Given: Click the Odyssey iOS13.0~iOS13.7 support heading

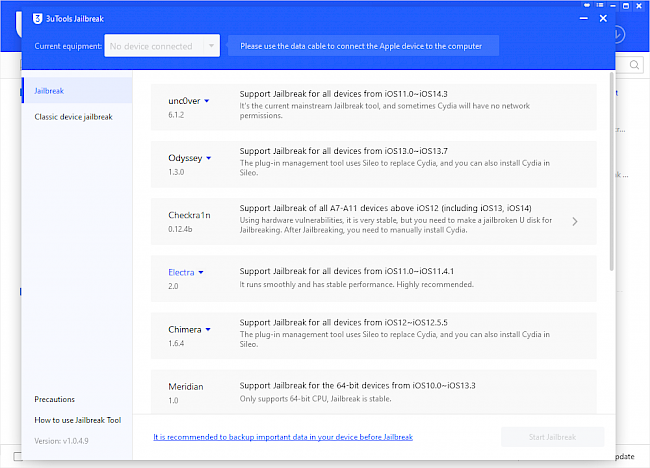Looking at the screenshot, I should tap(343, 151).
